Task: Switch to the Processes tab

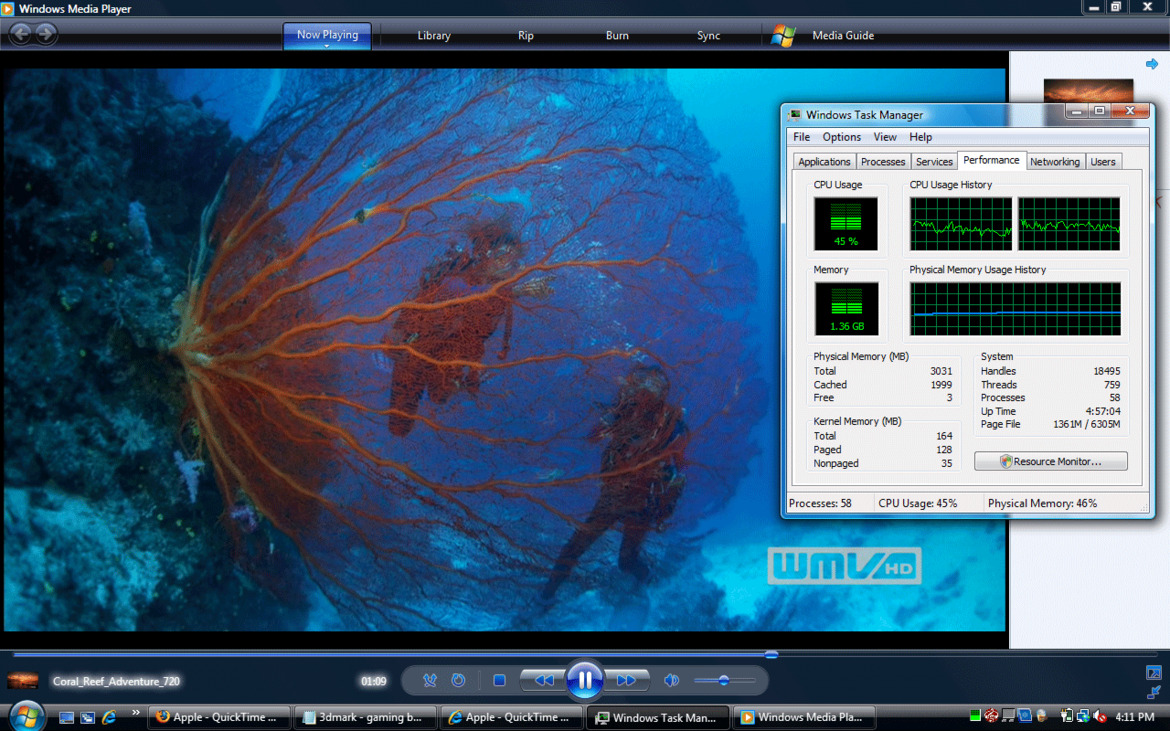Action: [x=883, y=162]
